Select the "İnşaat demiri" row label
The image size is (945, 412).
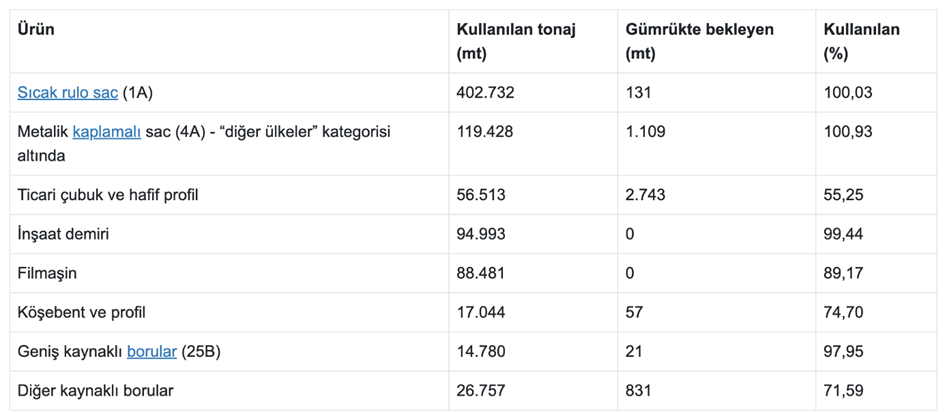63,234
